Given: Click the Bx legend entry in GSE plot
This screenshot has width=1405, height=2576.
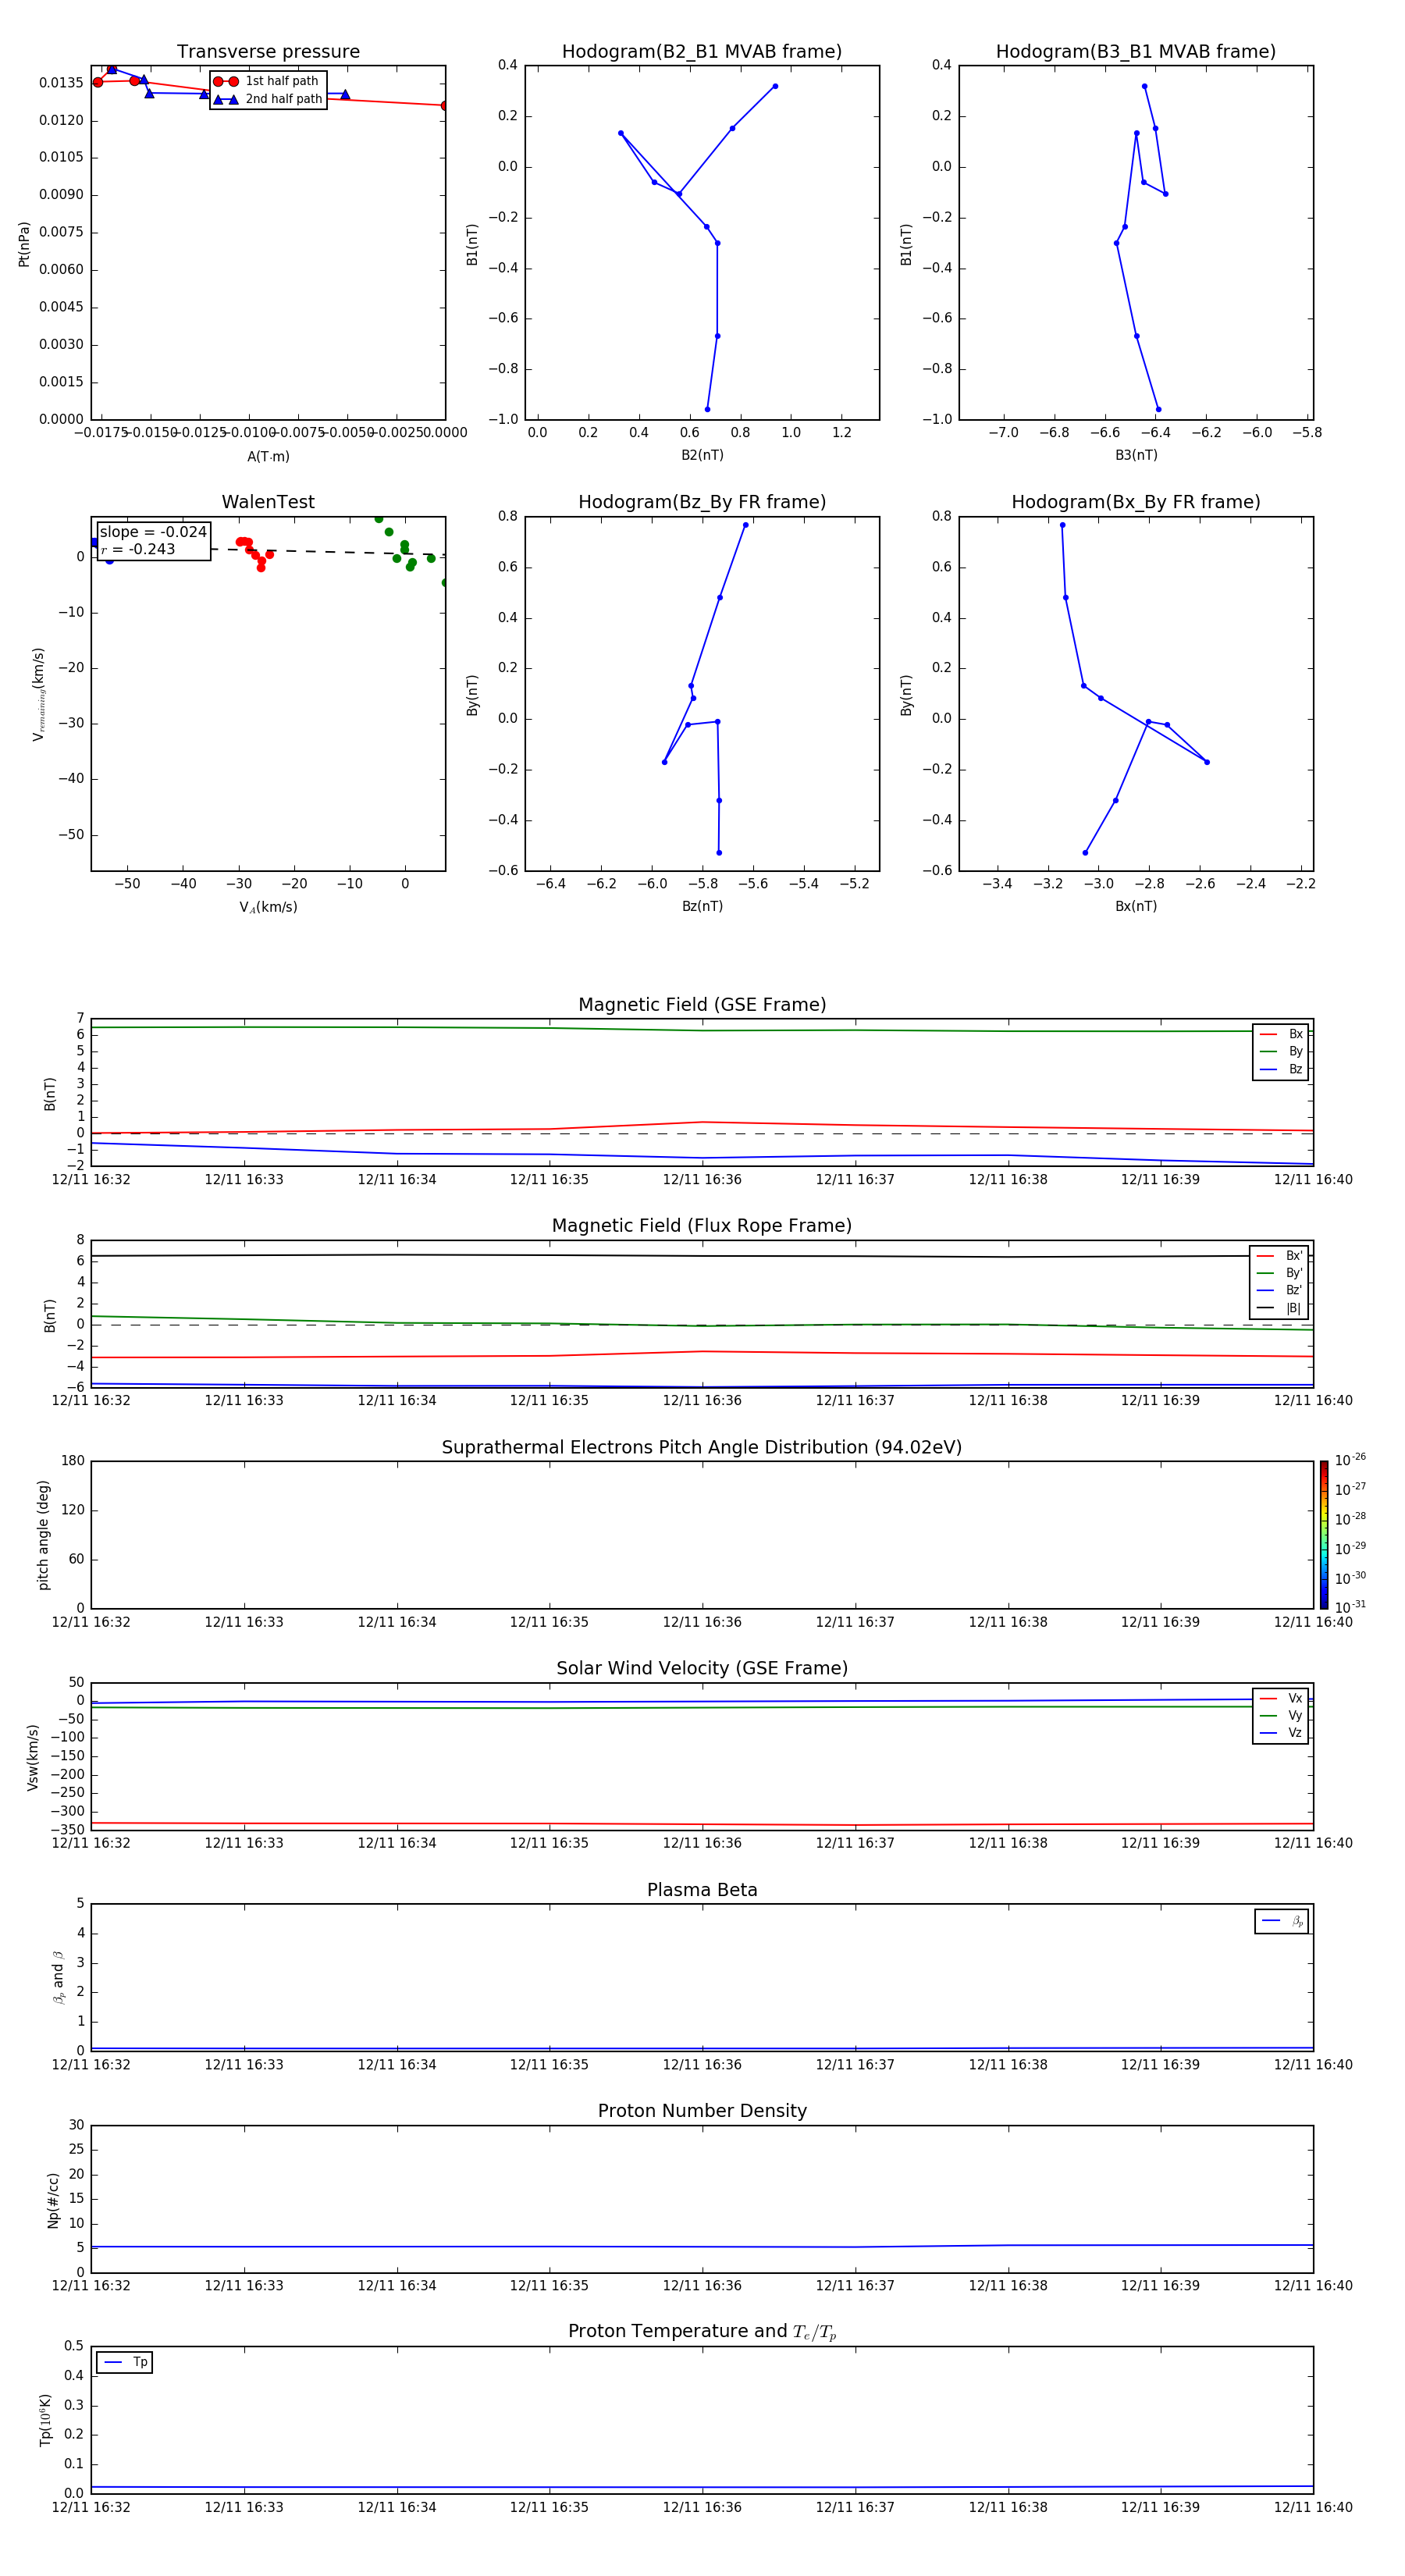Looking at the screenshot, I should 1281,1034.
